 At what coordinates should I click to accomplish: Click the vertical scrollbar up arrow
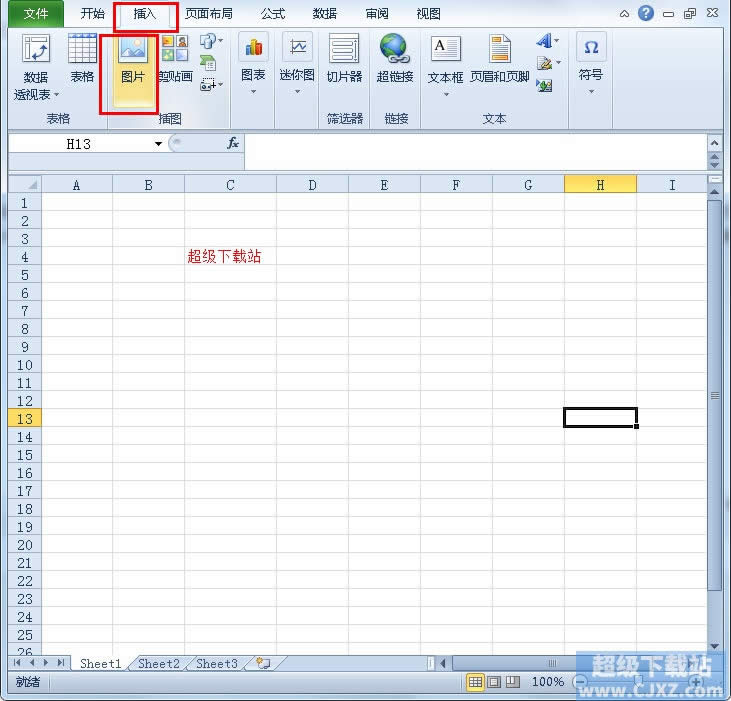(714, 192)
